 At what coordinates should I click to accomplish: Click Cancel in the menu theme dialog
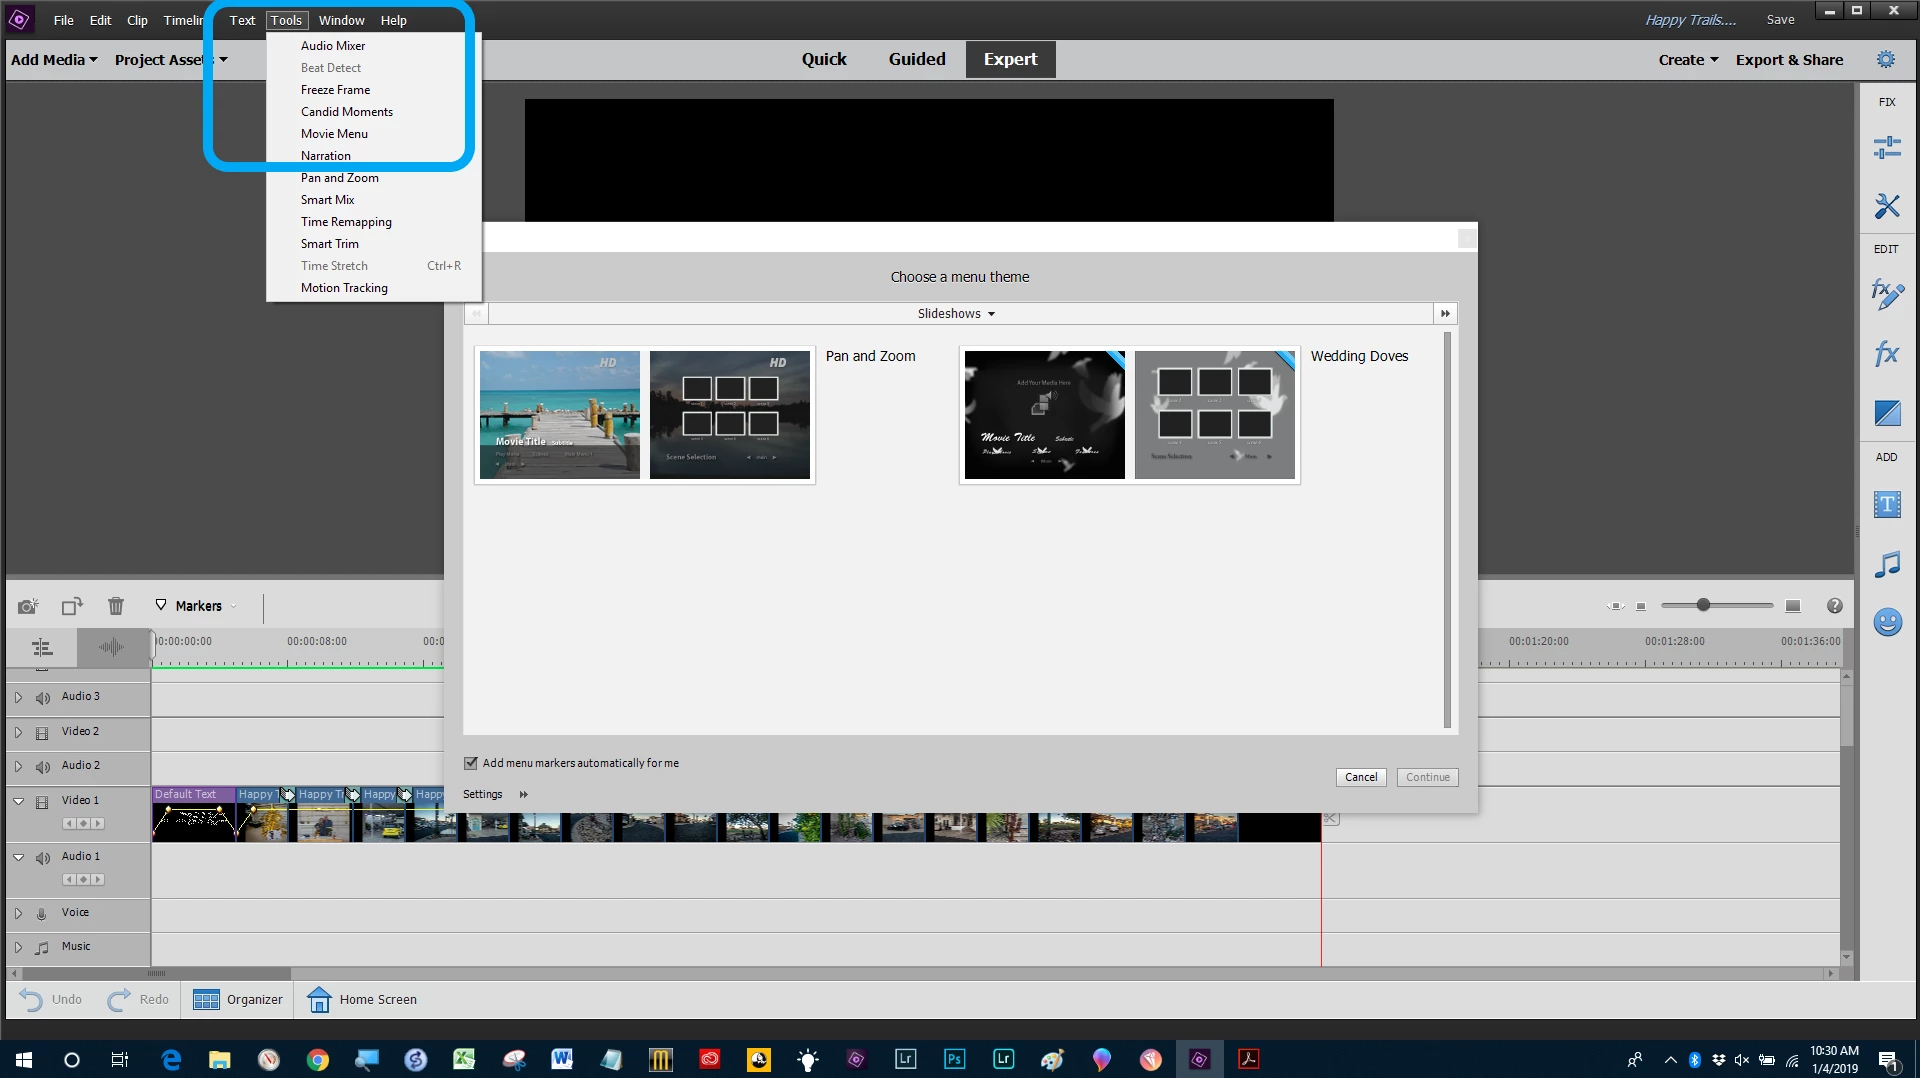tap(1361, 777)
